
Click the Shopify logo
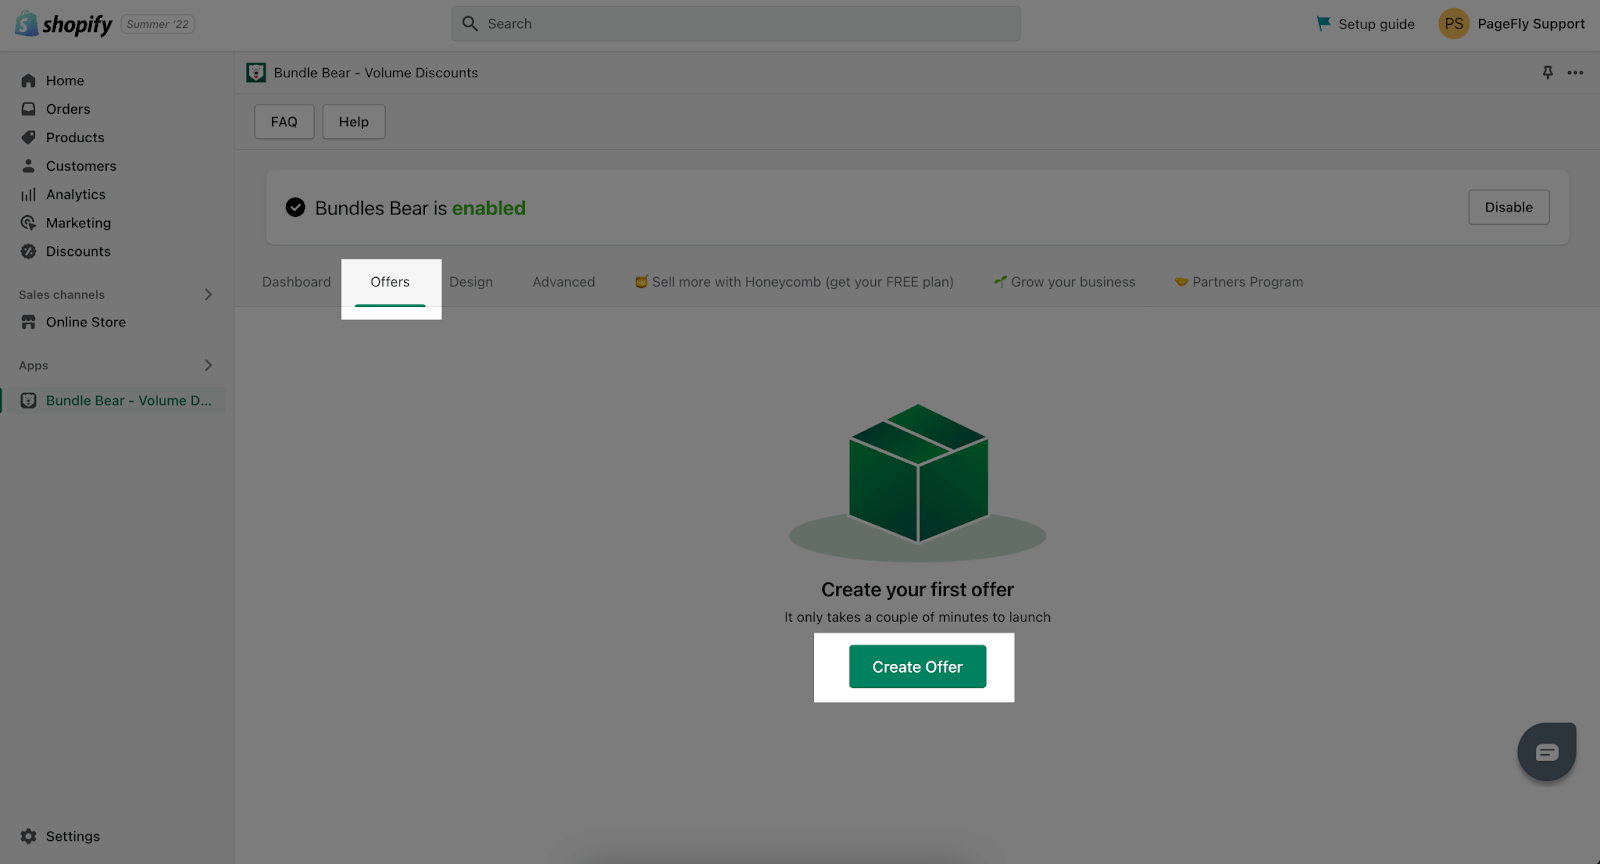(63, 24)
